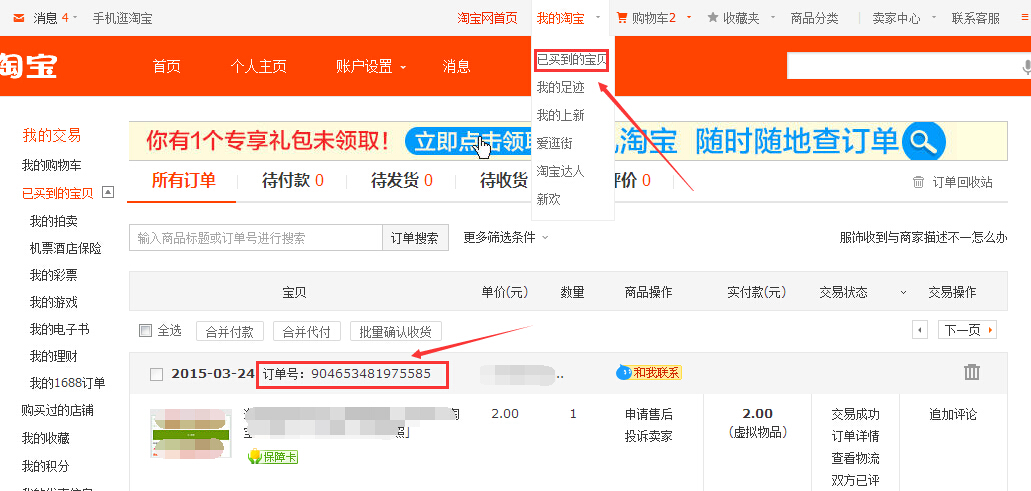The width and height of the screenshot is (1031, 491).
Task: Click the top-right menu lines icon
Action: coord(1024,18)
